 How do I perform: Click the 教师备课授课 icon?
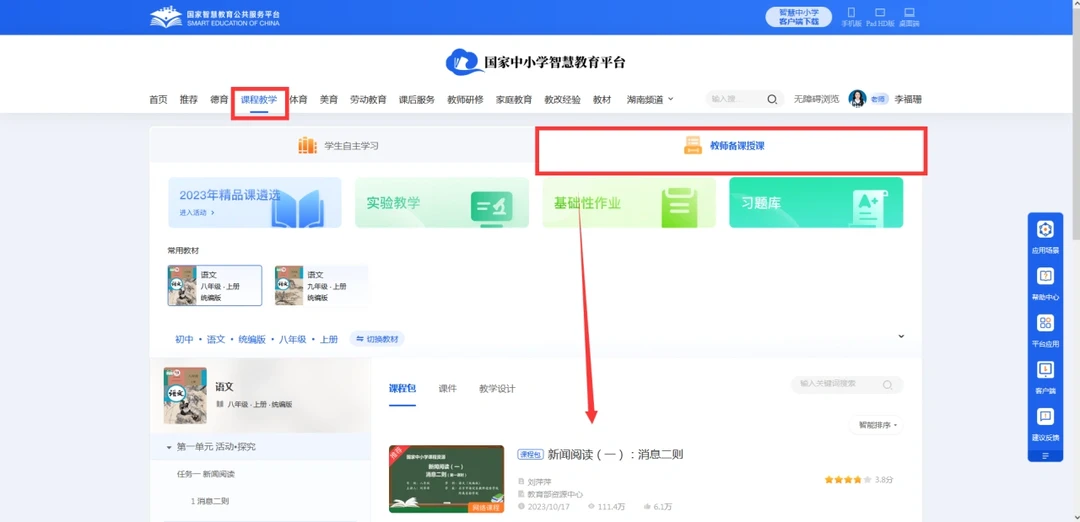coord(692,145)
